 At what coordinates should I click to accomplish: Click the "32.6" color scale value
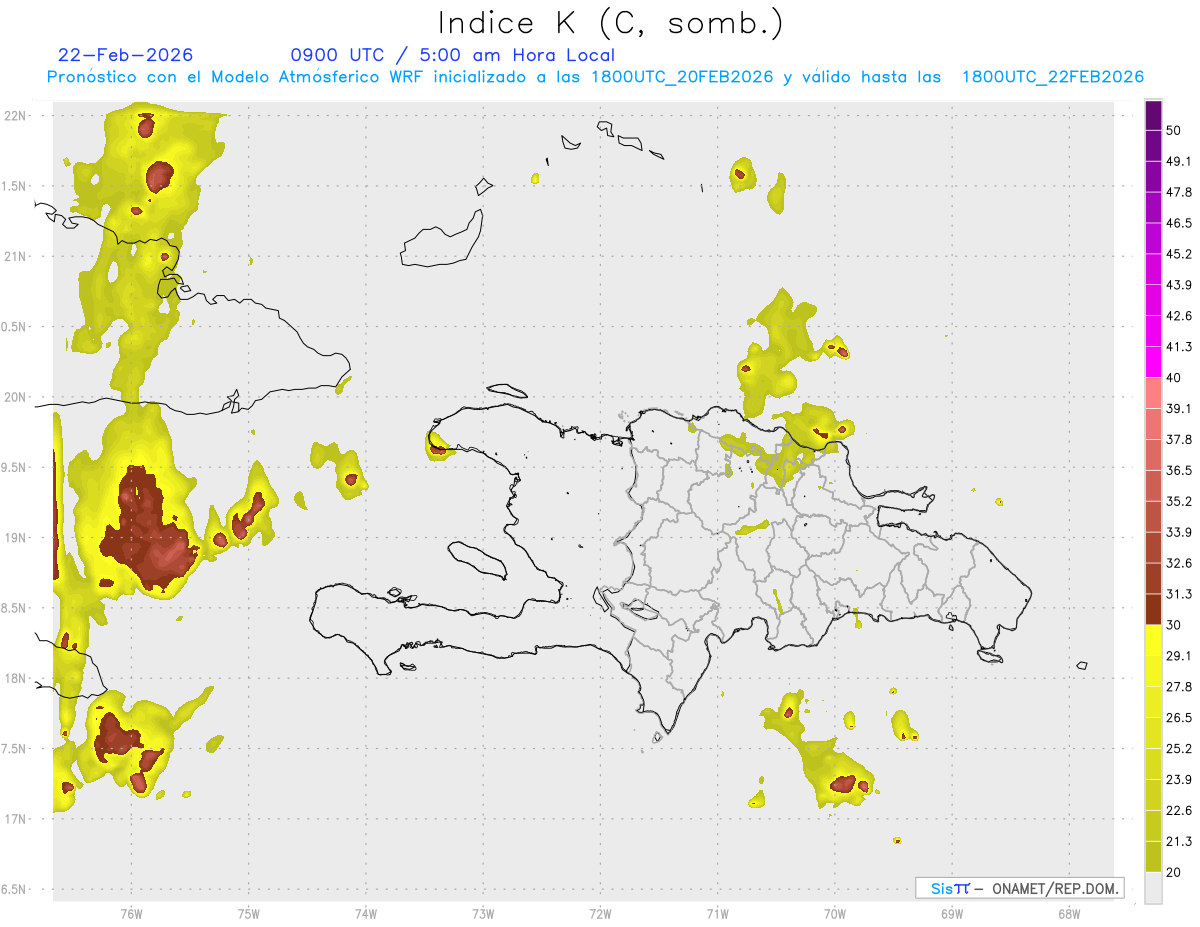[x=1179, y=563]
